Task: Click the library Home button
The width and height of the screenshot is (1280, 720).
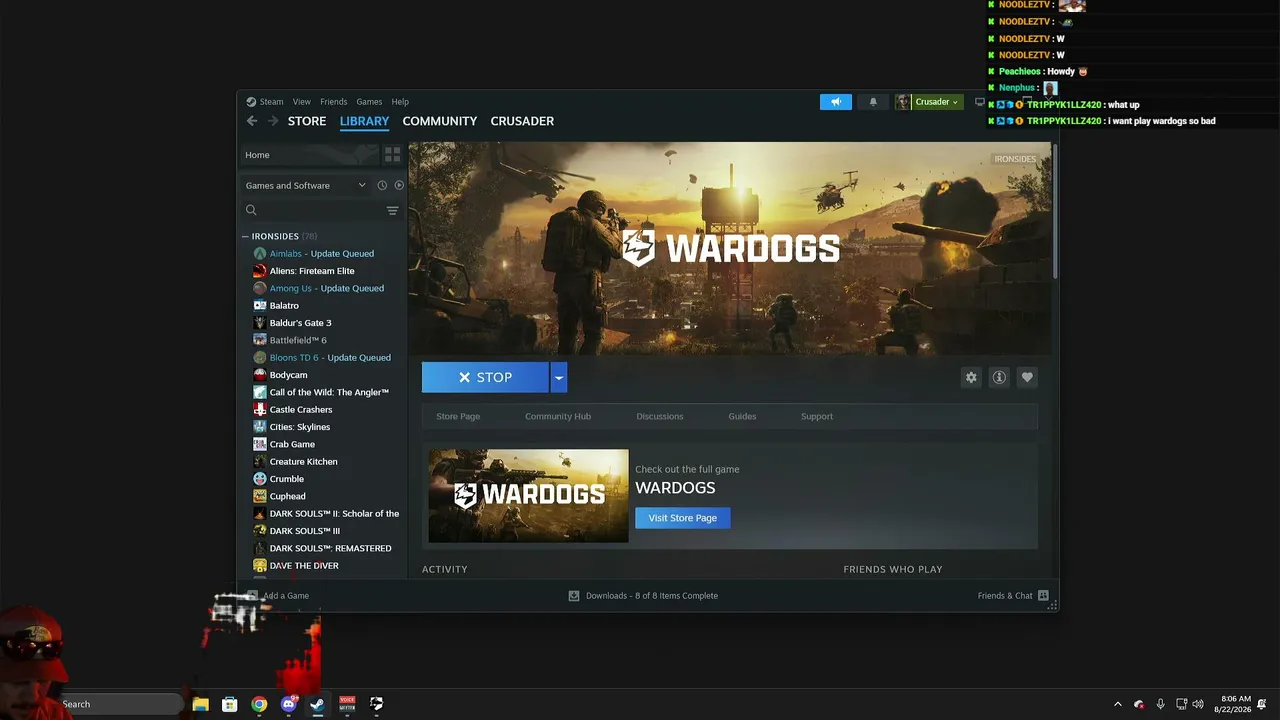Action: click(309, 155)
